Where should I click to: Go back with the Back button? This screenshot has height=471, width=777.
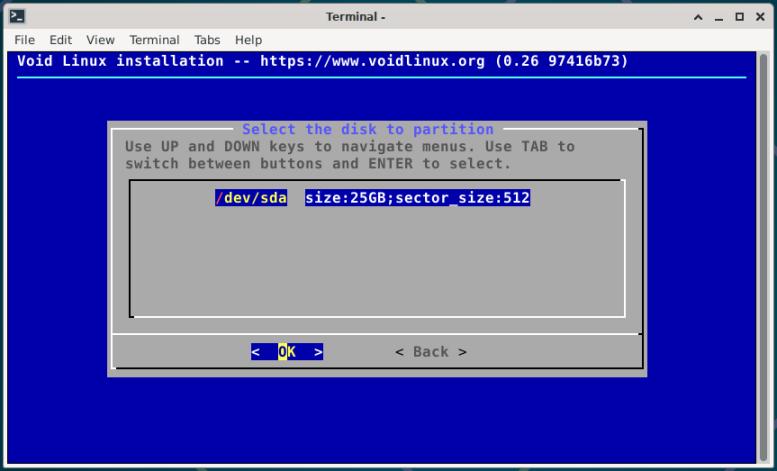point(431,352)
